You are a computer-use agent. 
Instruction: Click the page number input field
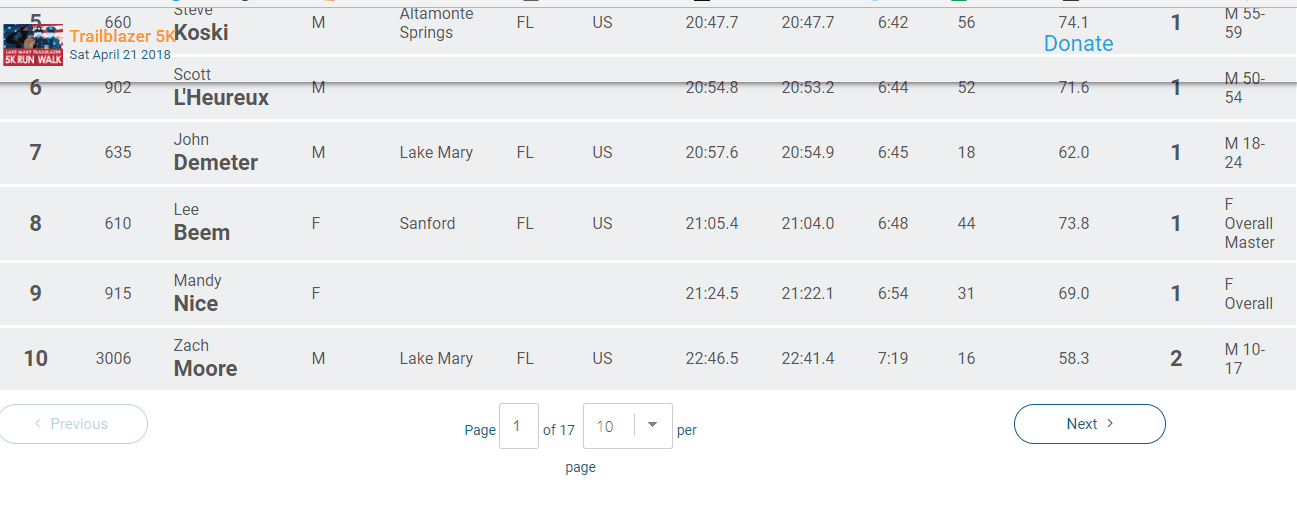point(519,426)
